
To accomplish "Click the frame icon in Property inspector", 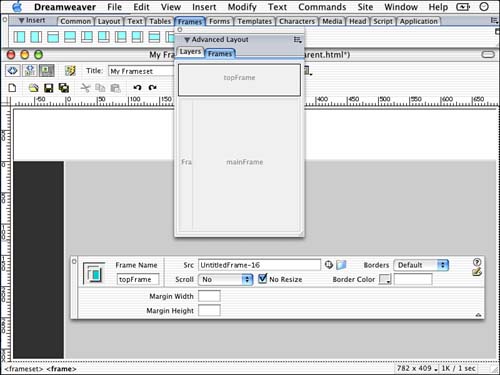I will pos(94,273).
